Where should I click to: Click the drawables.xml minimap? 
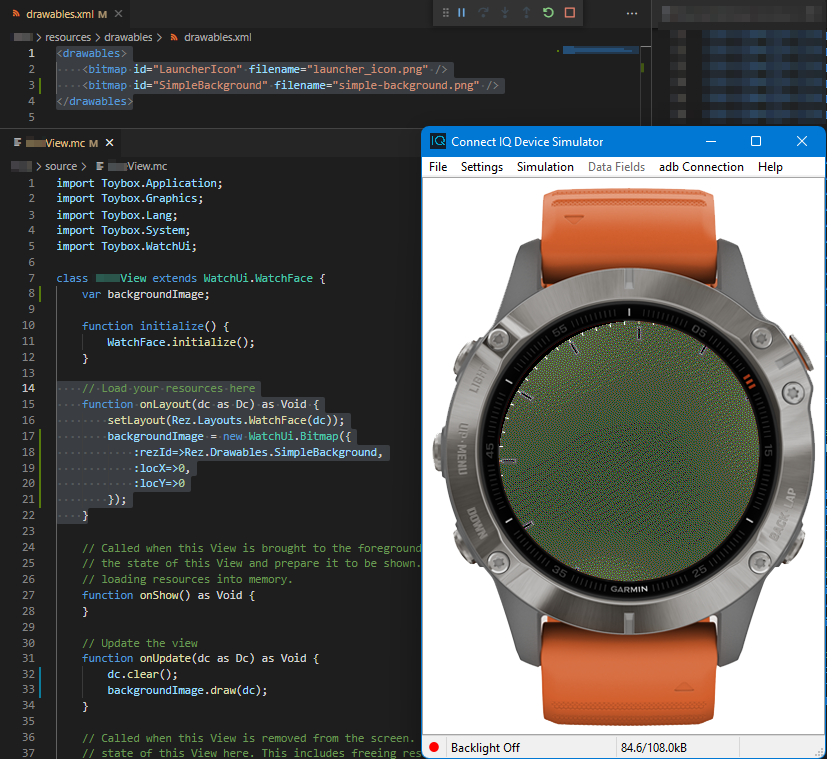601,51
